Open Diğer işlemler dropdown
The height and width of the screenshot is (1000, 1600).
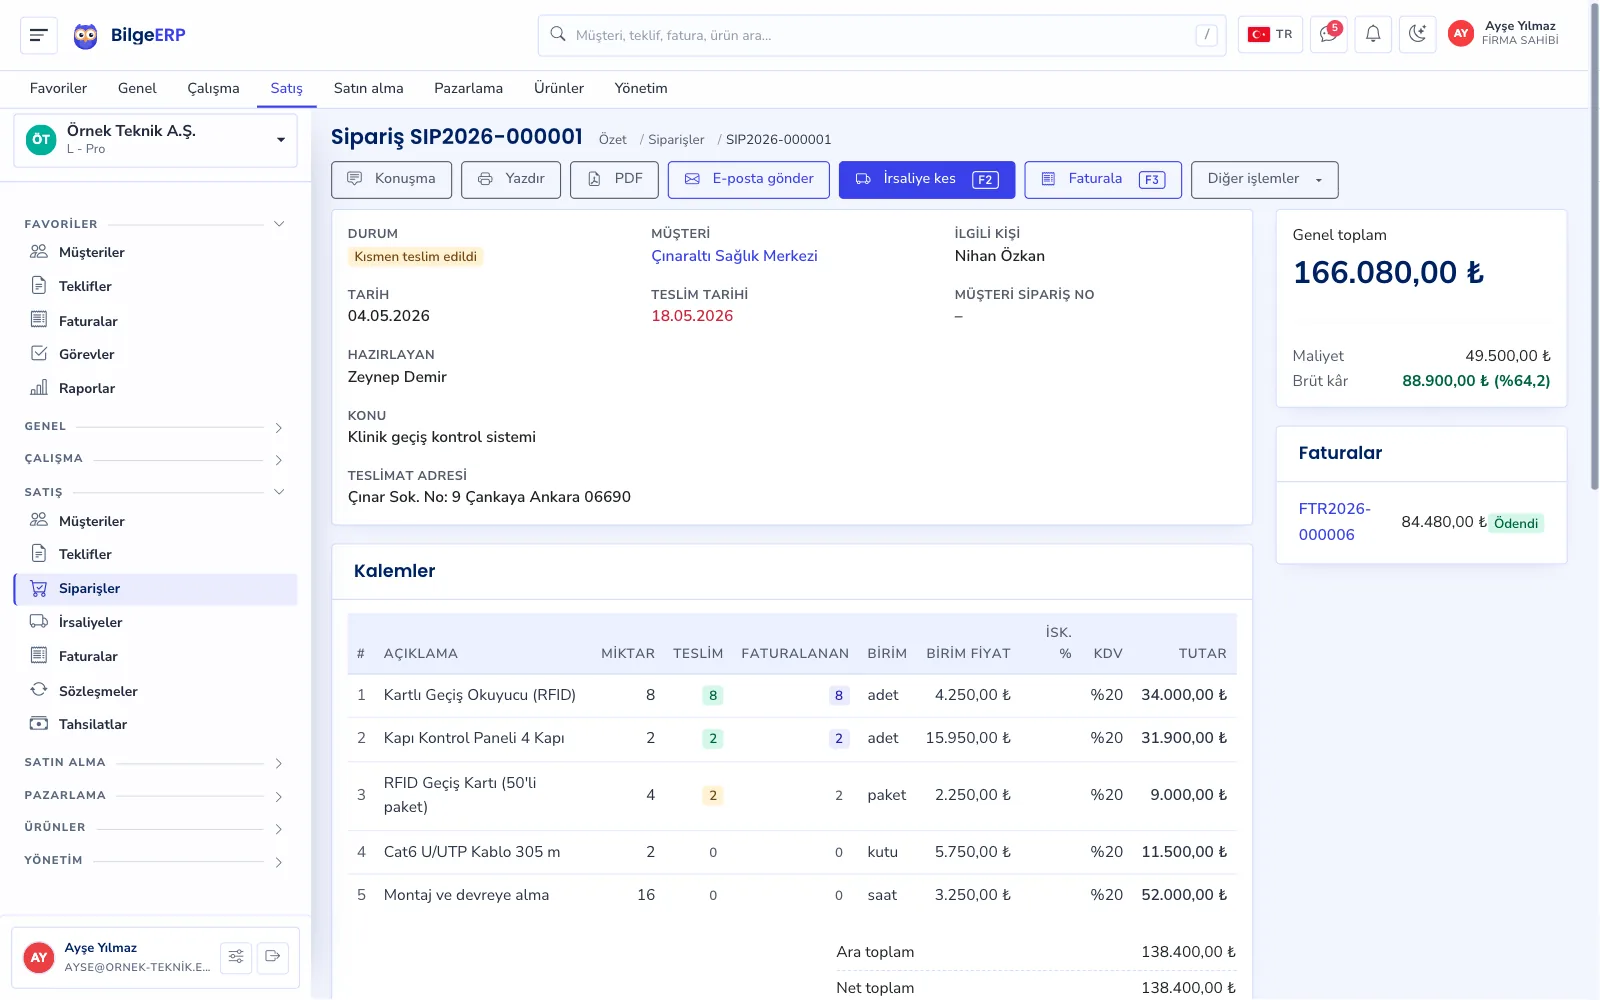1265,180
